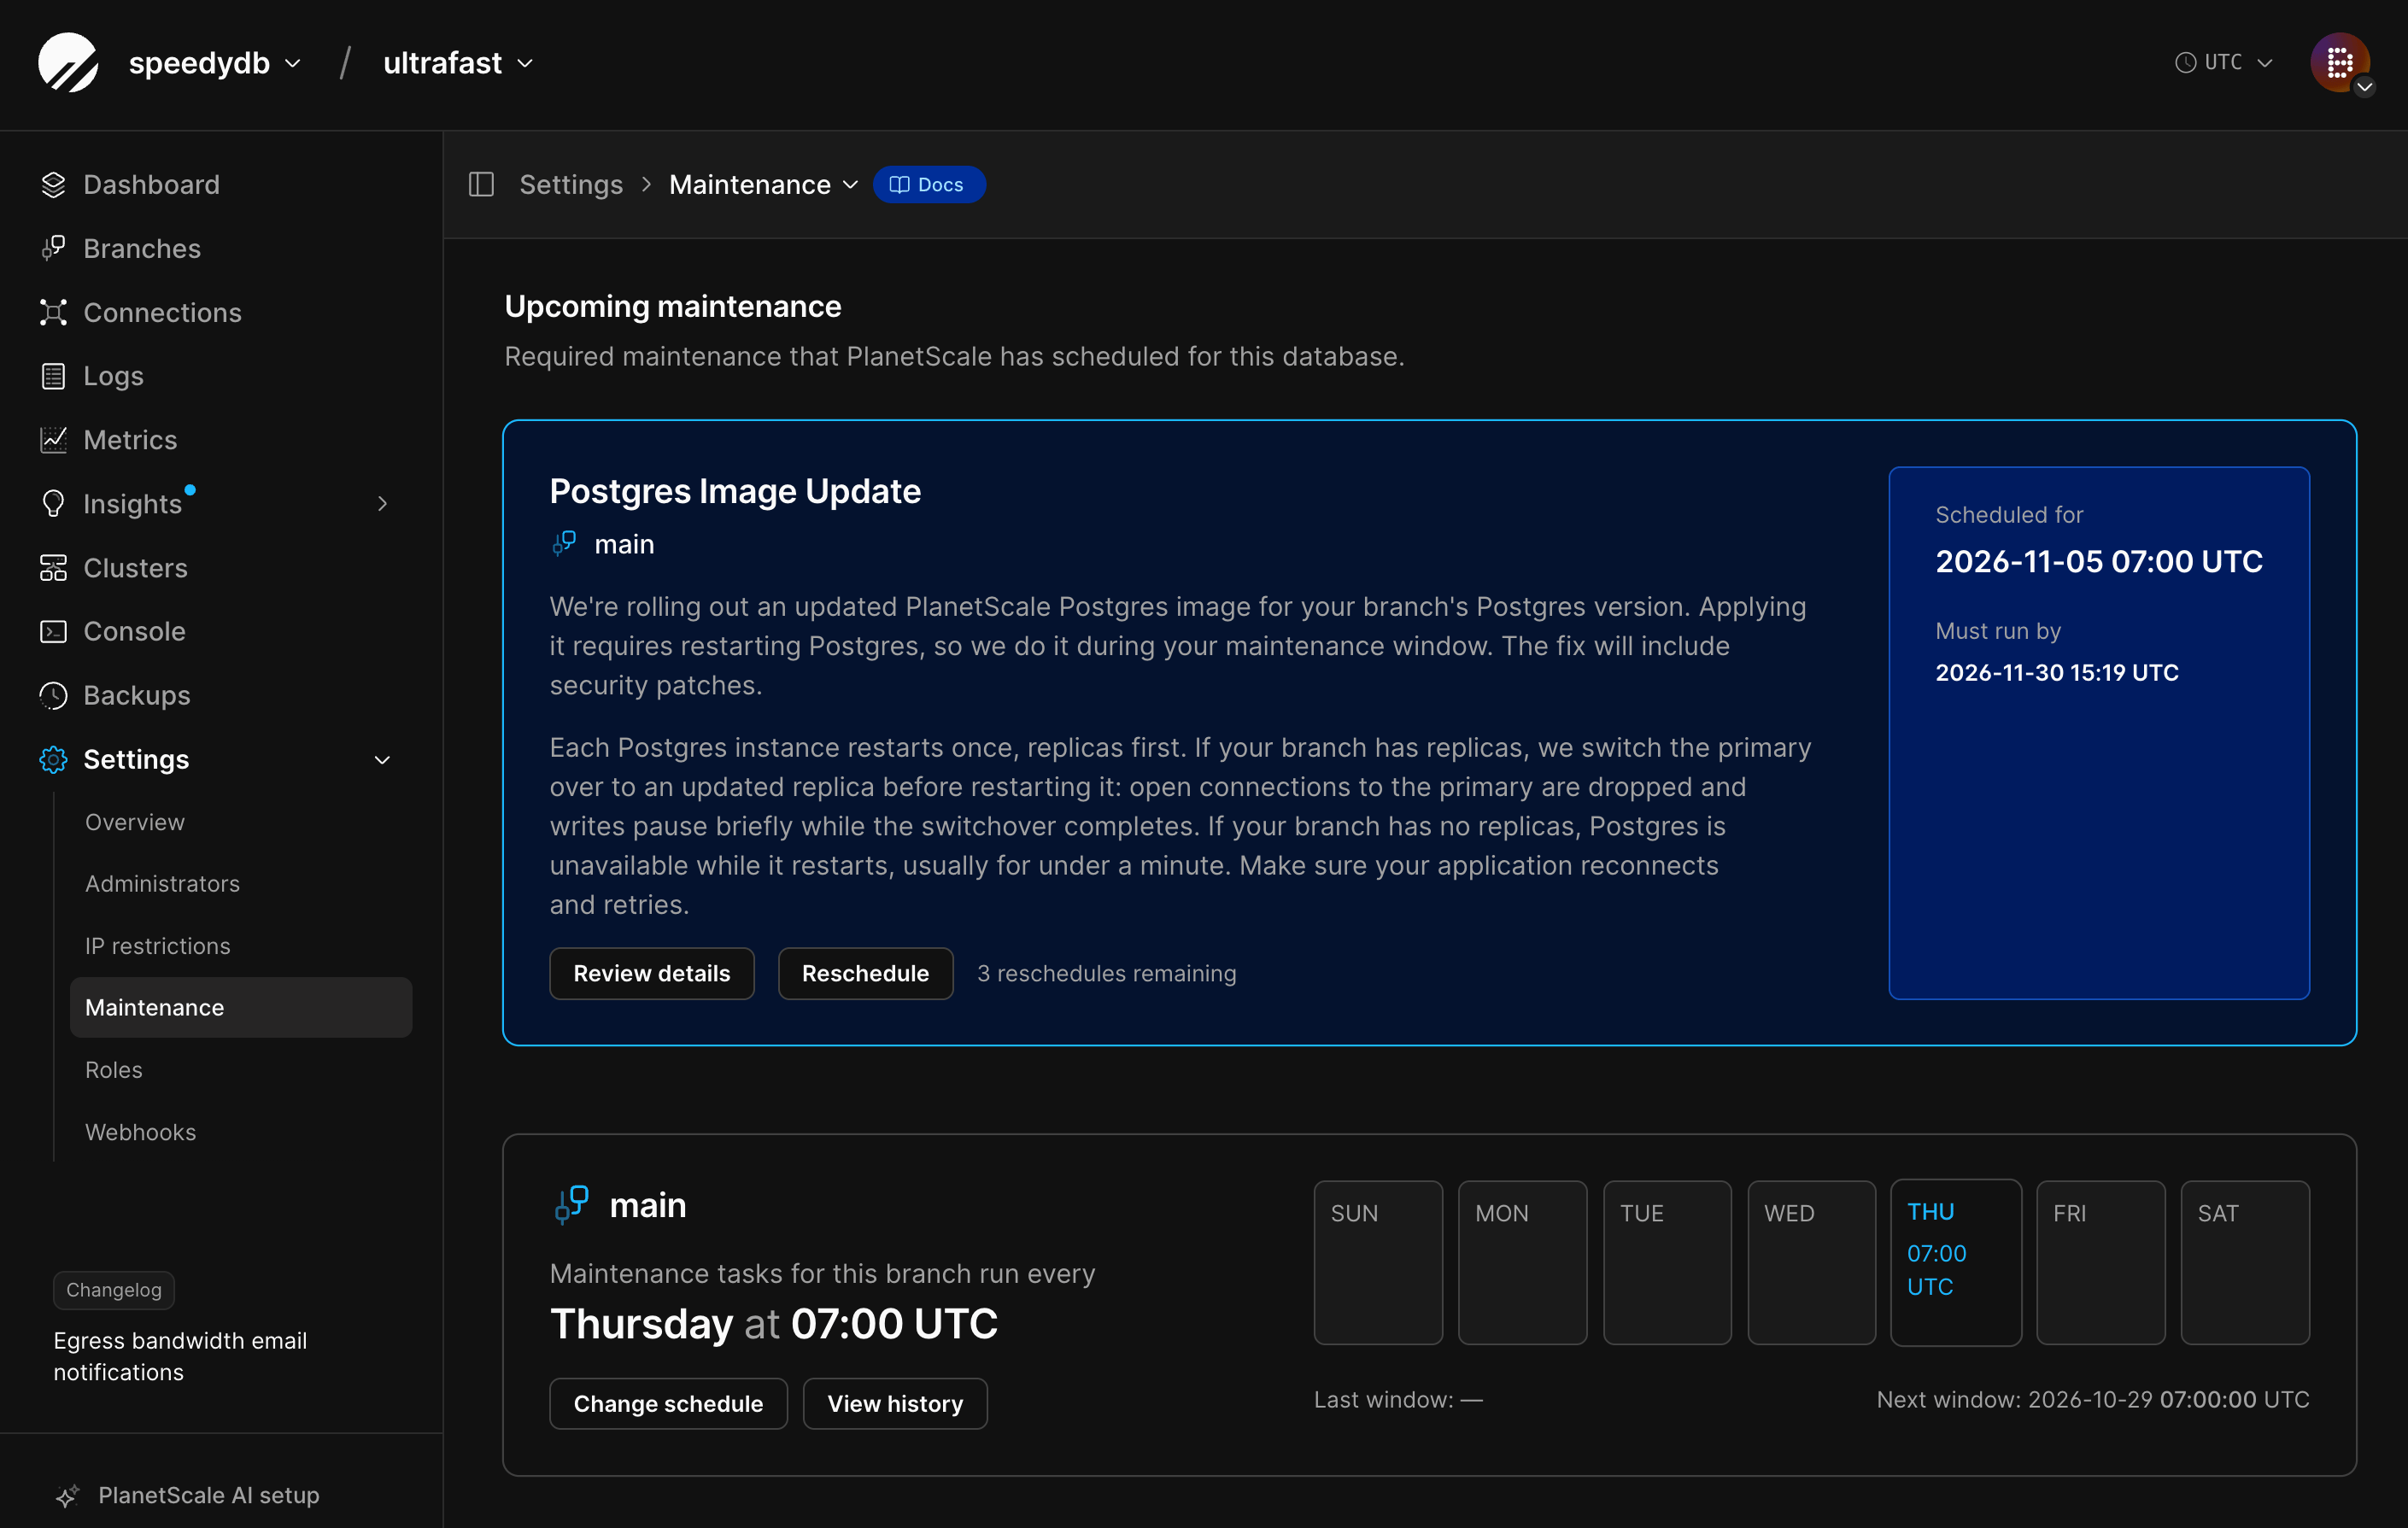The height and width of the screenshot is (1528, 2408).
Task: Expand the Insights submenu chevron
Action: click(382, 504)
